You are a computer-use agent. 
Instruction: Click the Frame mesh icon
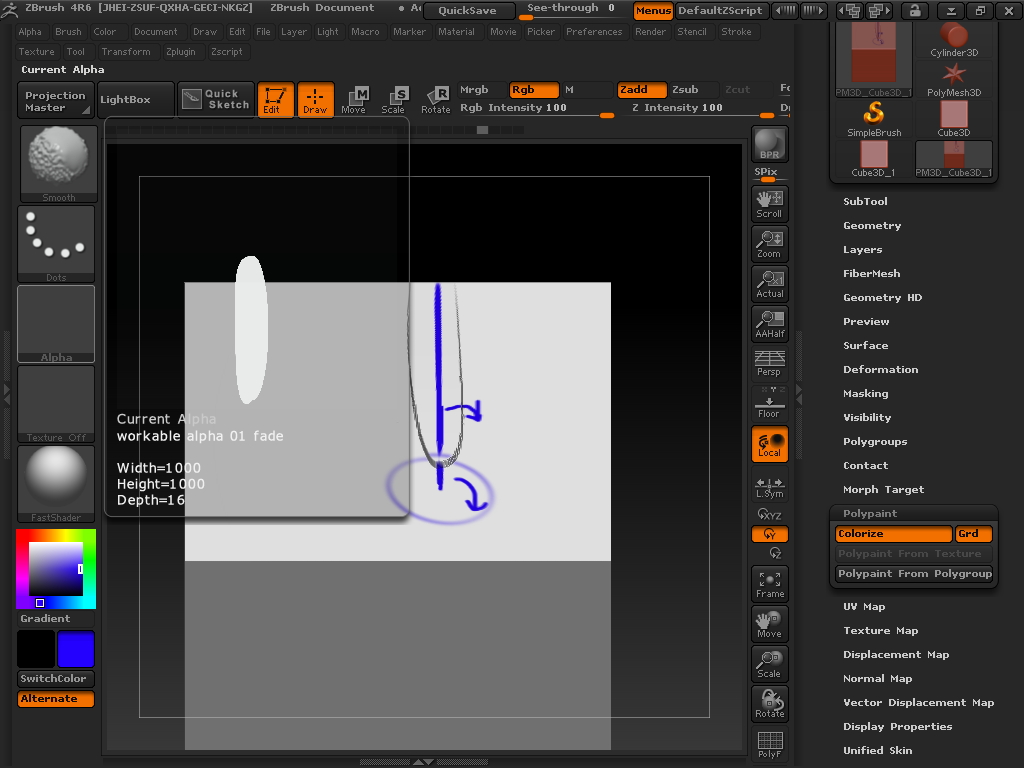coord(769,583)
